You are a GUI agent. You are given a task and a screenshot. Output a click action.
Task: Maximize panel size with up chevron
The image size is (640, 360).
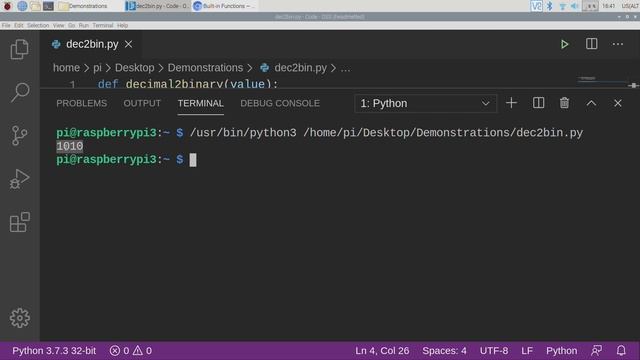[591, 103]
